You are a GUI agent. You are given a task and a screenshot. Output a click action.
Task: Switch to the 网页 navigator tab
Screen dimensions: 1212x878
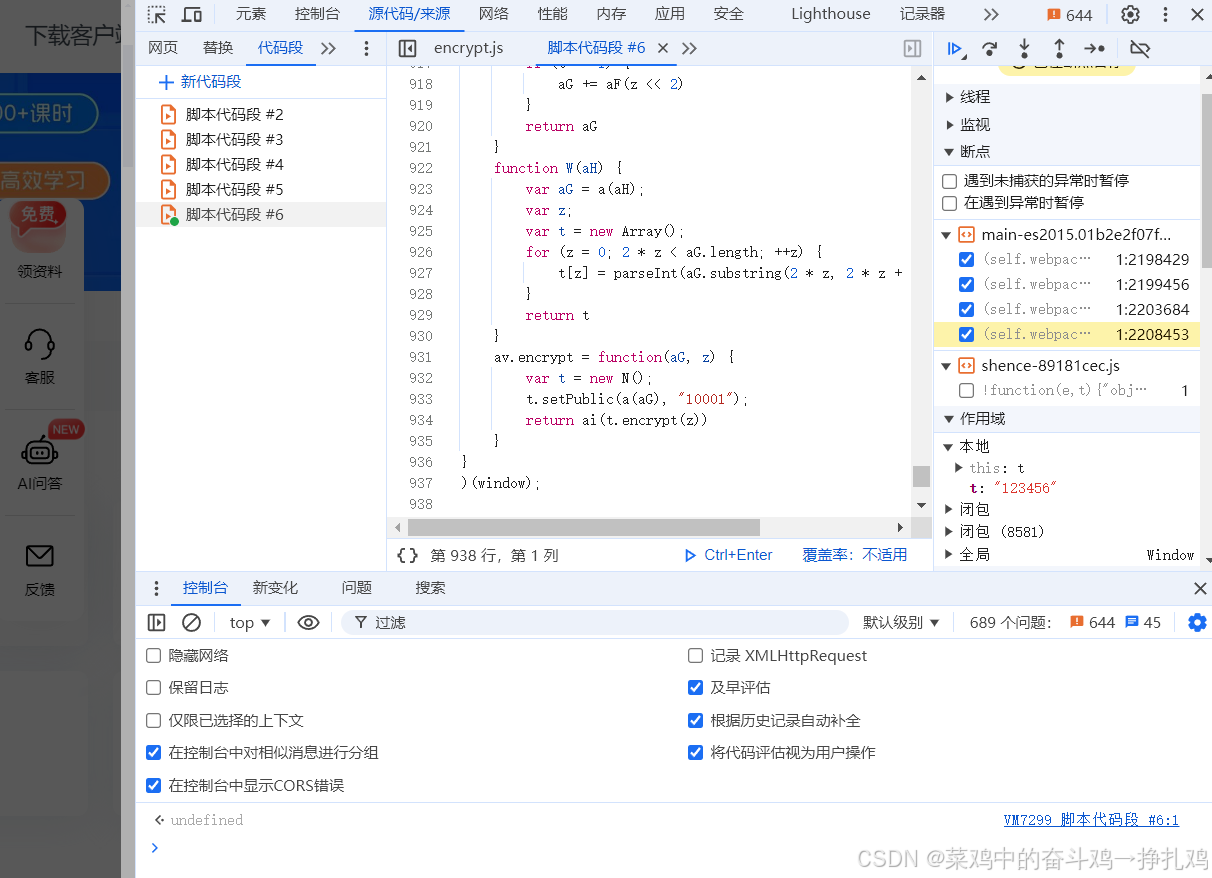click(x=163, y=48)
